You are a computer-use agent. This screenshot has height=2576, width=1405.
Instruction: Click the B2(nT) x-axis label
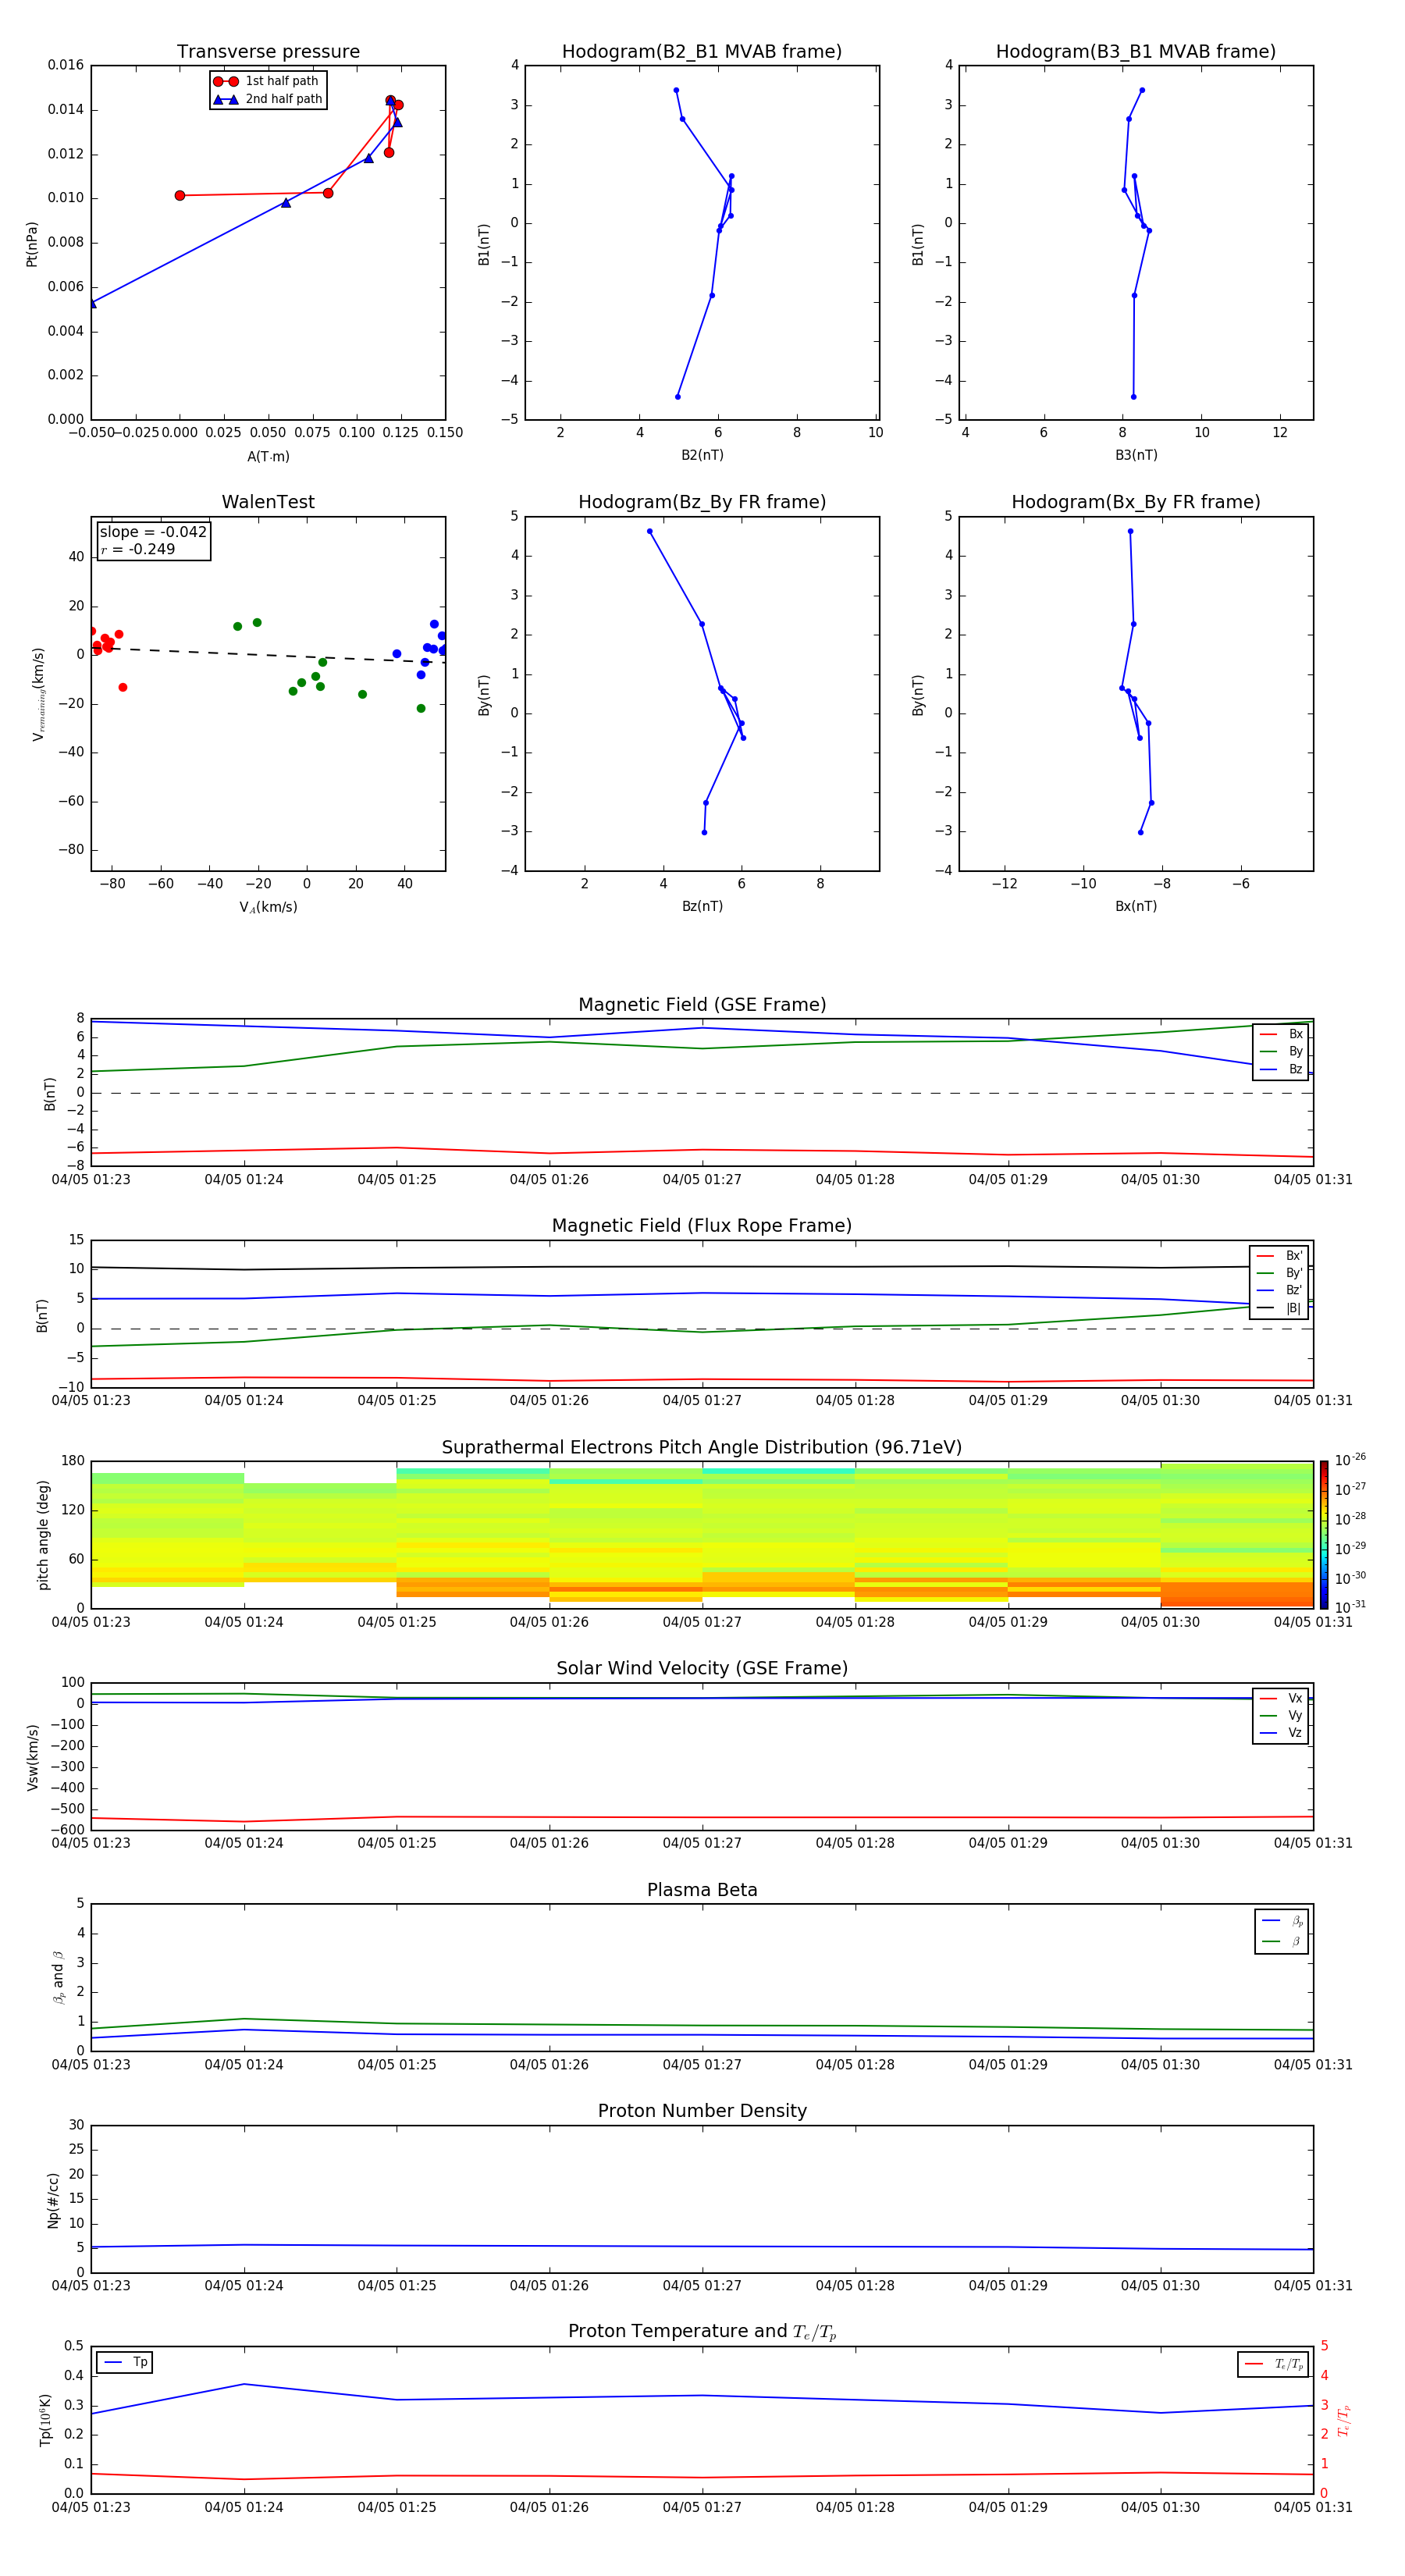click(x=702, y=455)
